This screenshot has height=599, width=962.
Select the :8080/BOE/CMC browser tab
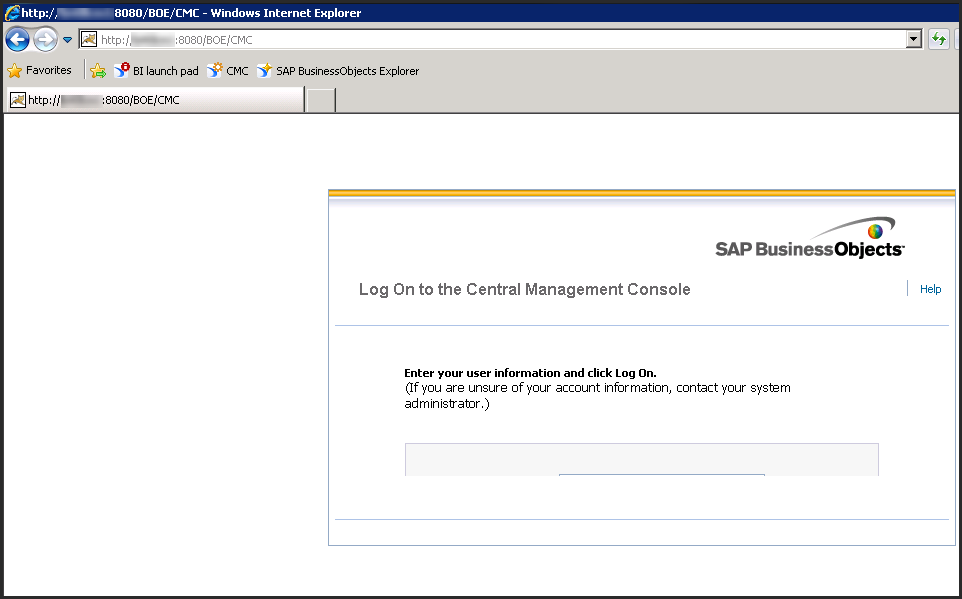point(156,100)
